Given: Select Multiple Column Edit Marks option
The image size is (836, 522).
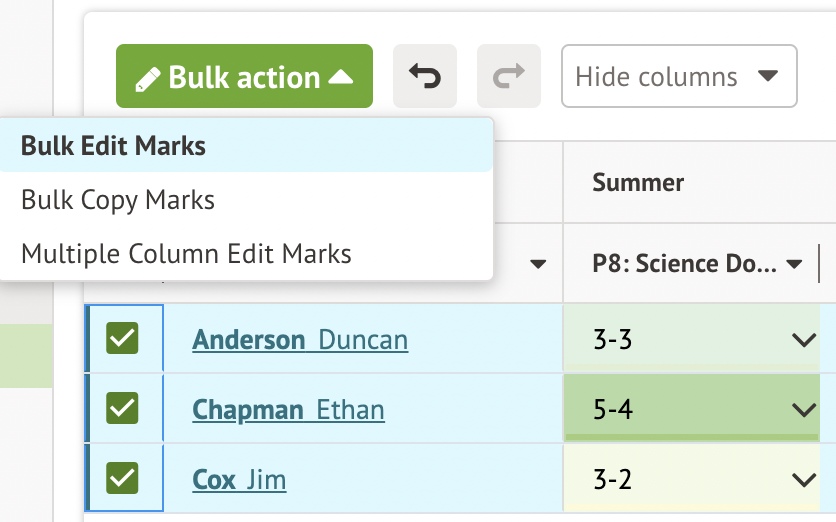Looking at the screenshot, I should click(x=186, y=254).
